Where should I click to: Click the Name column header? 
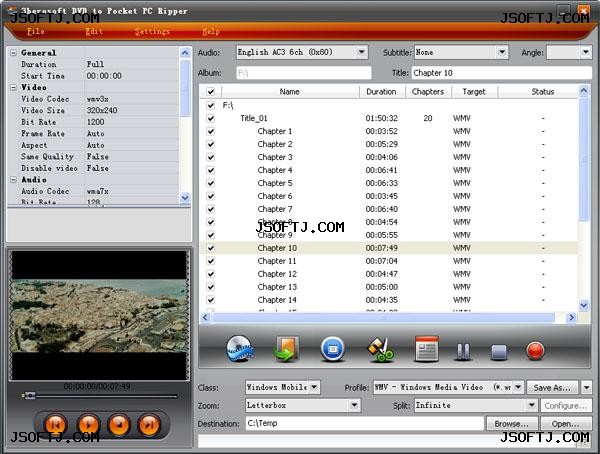pyautogui.click(x=290, y=91)
